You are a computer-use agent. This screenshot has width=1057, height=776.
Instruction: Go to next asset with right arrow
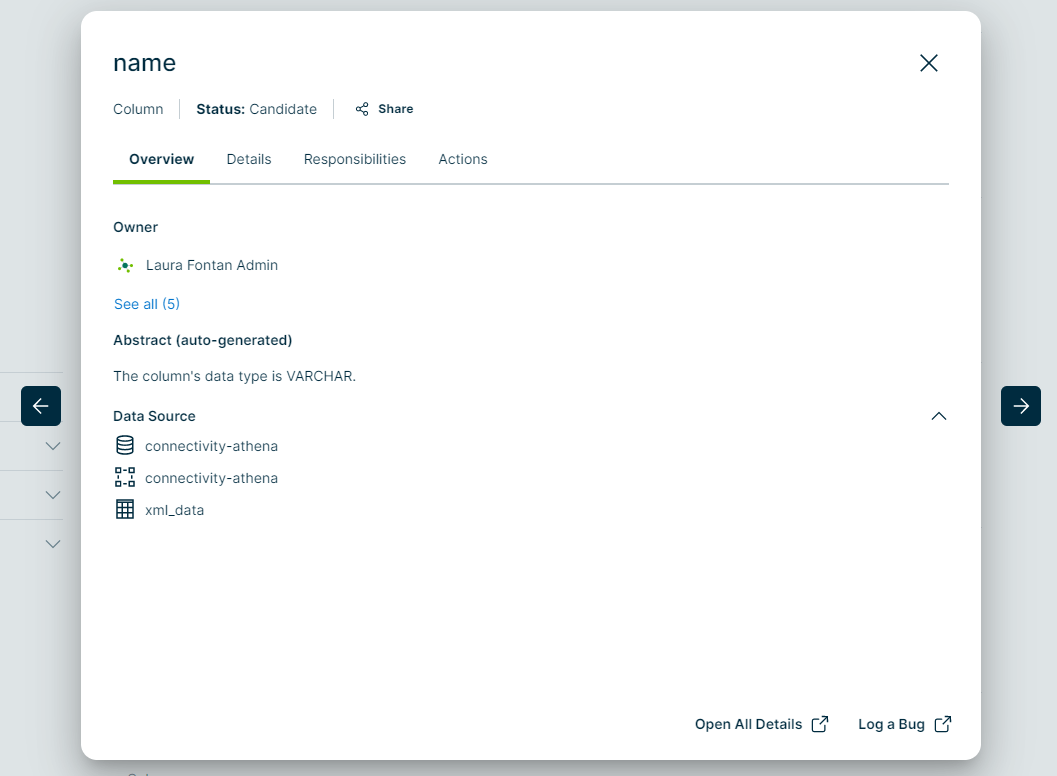click(x=1020, y=406)
